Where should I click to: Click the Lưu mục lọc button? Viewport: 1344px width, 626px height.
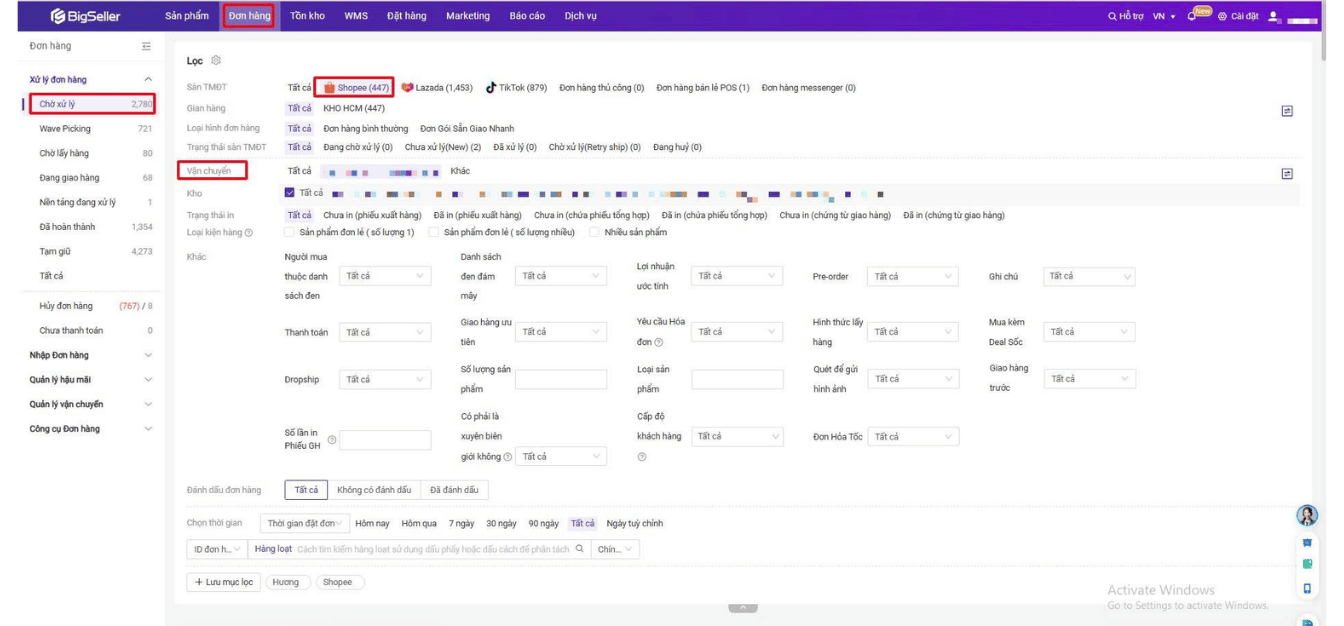[223, 582]
